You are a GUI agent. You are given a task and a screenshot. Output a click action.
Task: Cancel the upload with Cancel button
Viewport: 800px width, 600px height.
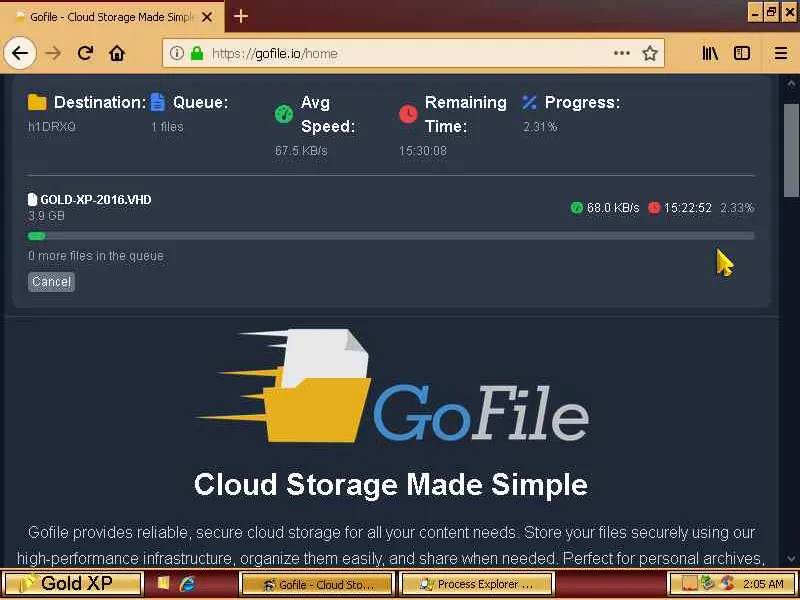pos(52,282)
